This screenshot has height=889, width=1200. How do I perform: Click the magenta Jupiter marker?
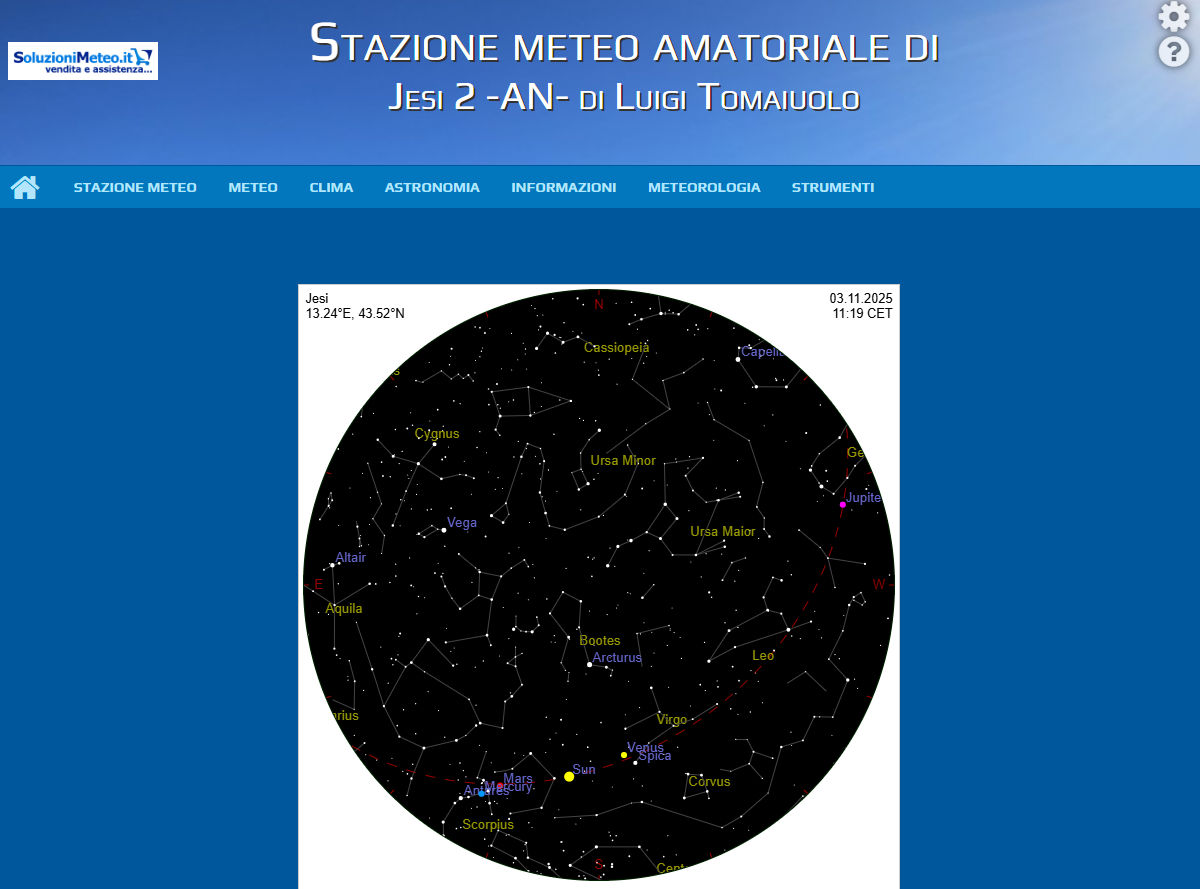point(842,505)
